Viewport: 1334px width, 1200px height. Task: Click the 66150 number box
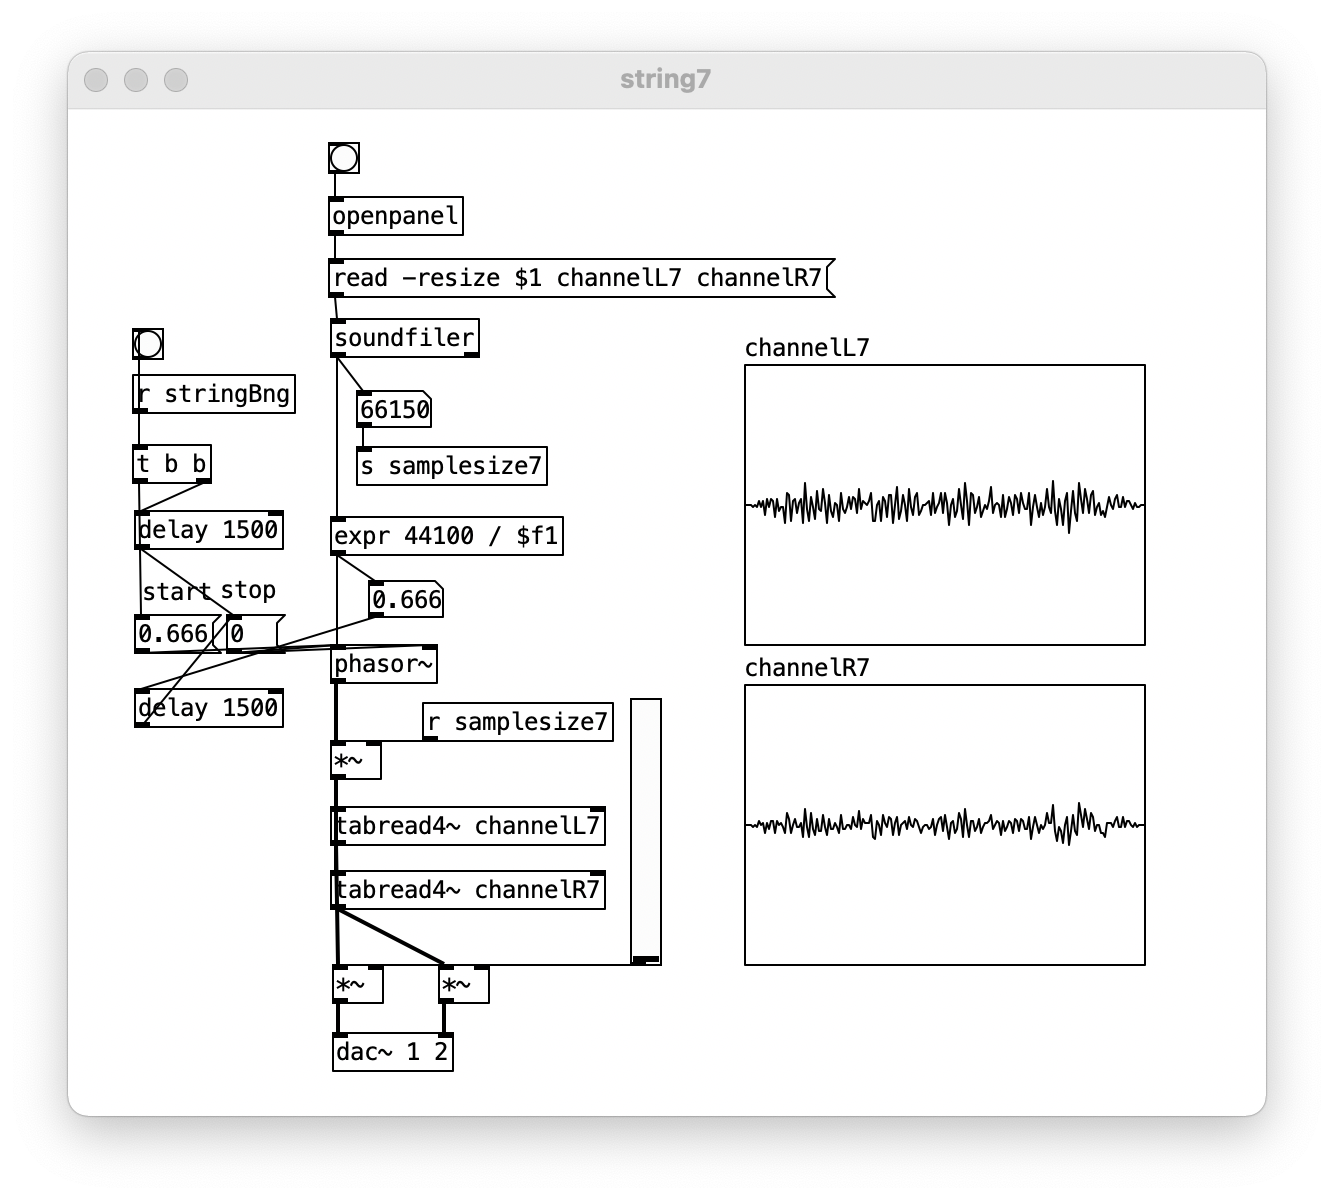point(394,410)
